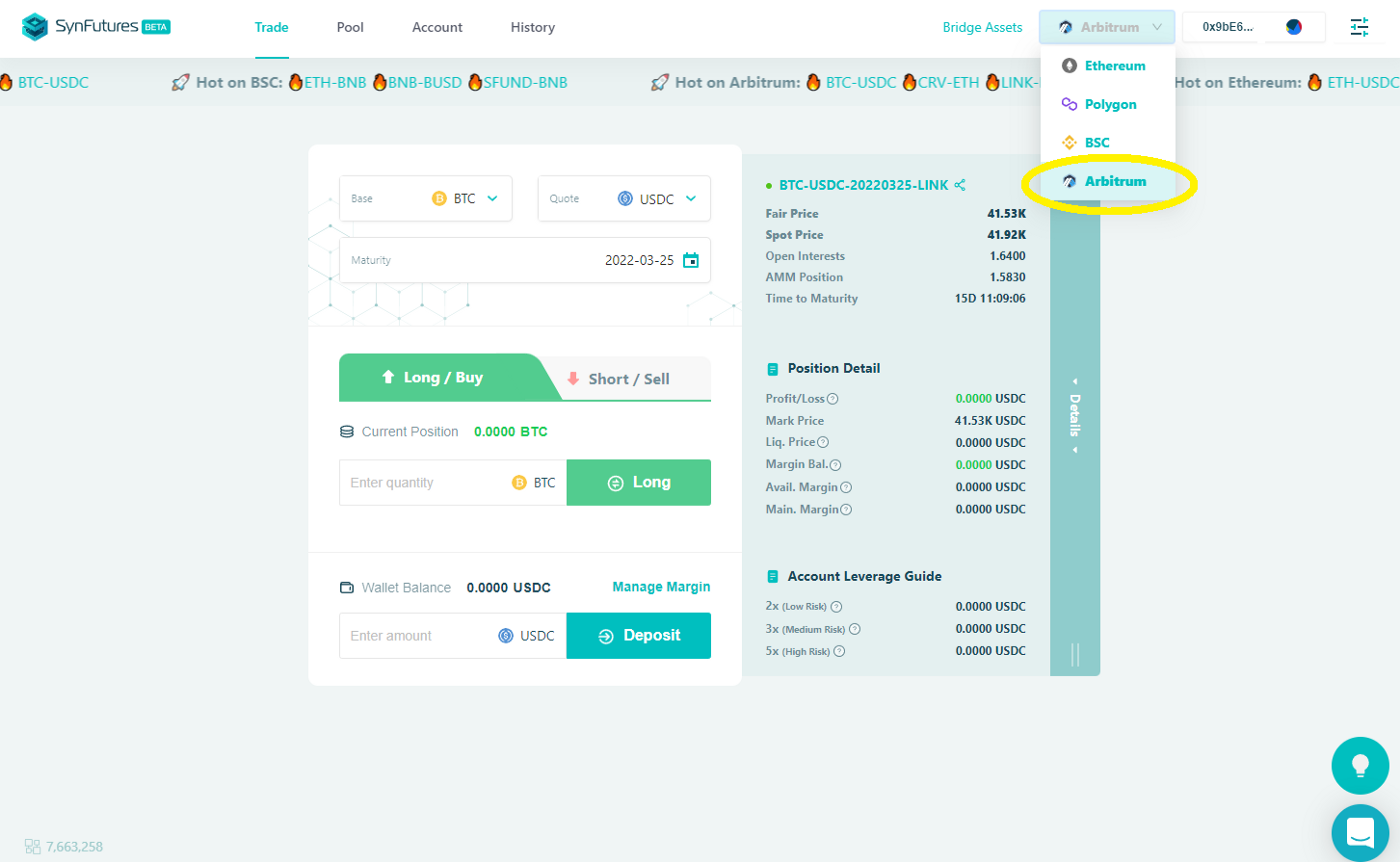Click the block number icon
The image size is (1400, 862).
point(31,846)
